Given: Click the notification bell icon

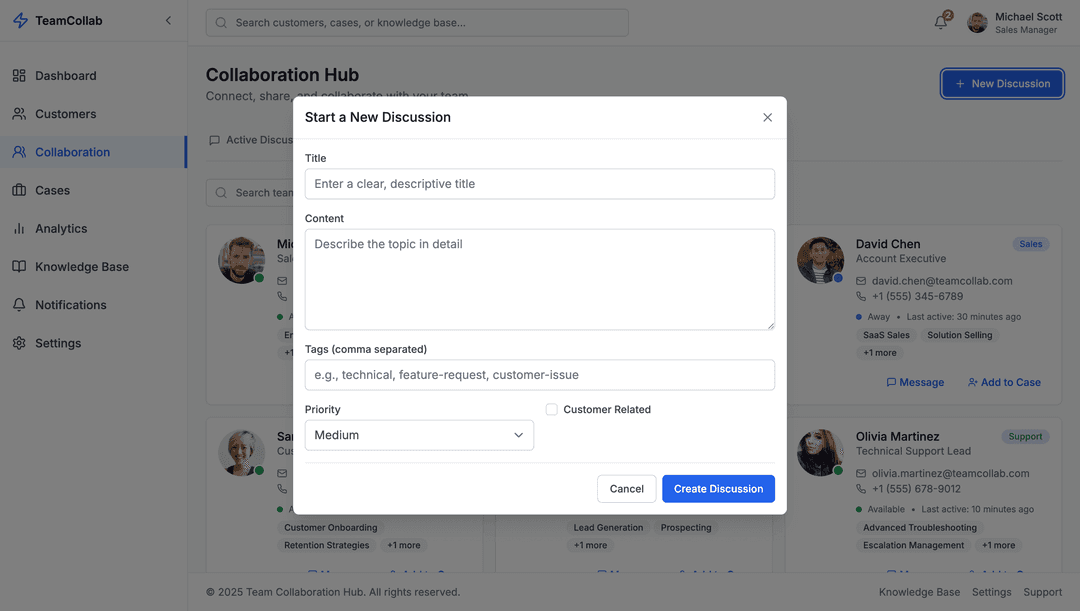Looking at the screenshot, I should click(x=941, y=22).
